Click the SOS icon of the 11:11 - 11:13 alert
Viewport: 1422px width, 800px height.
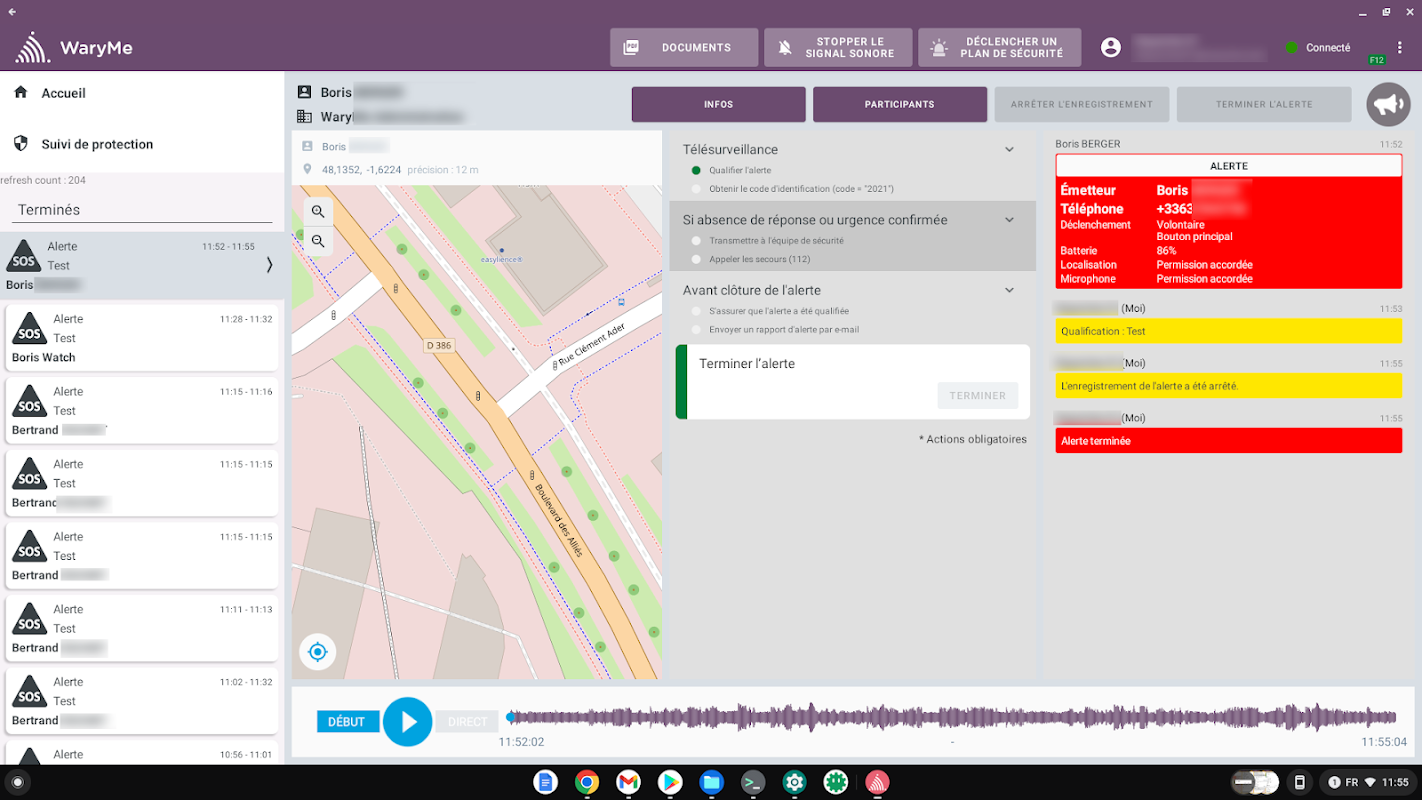pyautogui.click(x=30, y=619)
